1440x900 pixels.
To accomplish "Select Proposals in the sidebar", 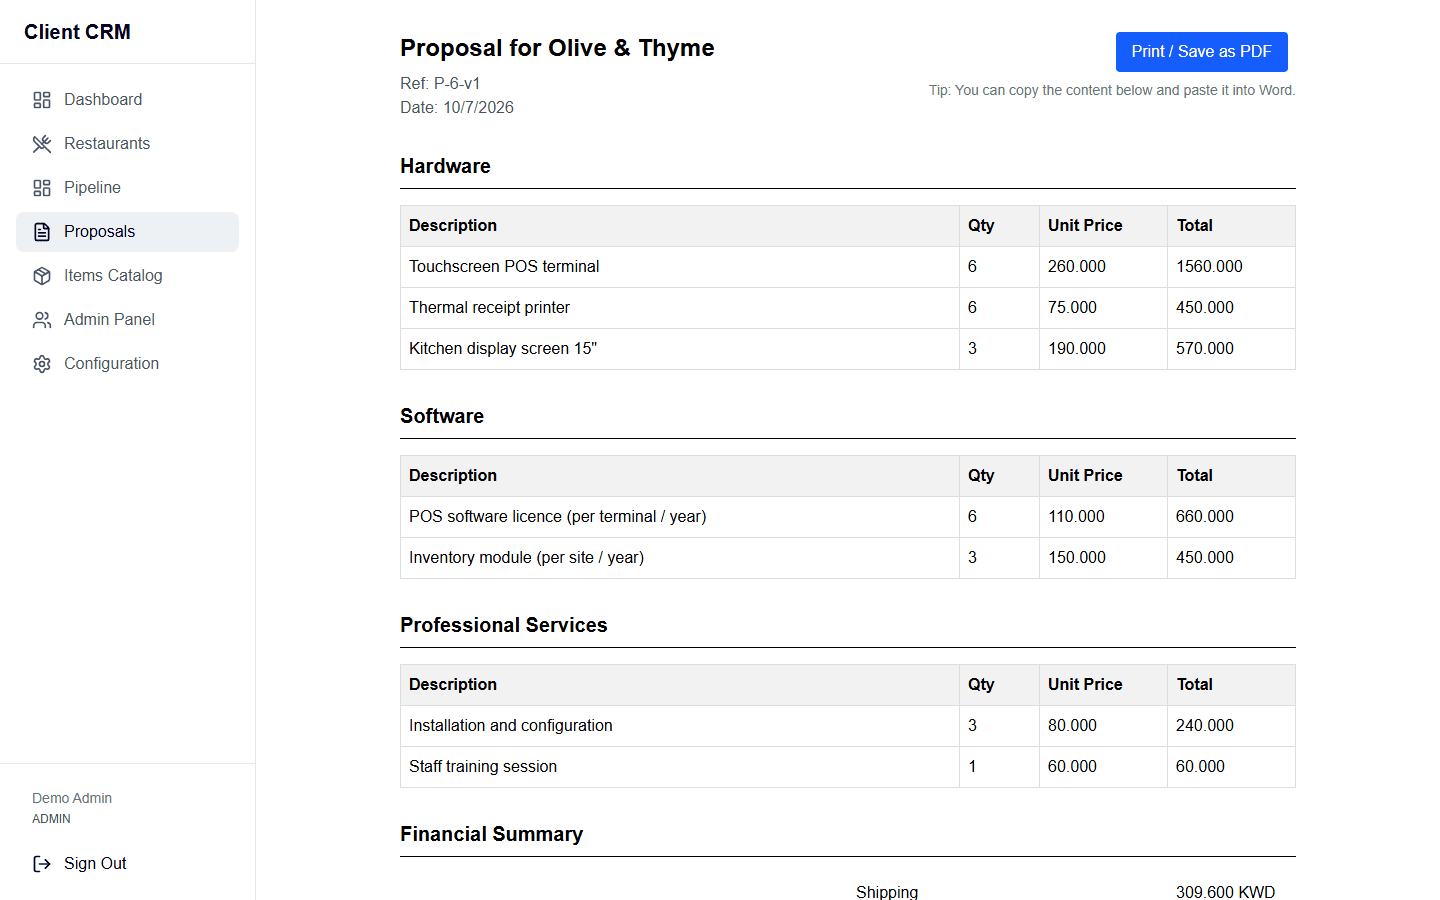I will 127,232.
